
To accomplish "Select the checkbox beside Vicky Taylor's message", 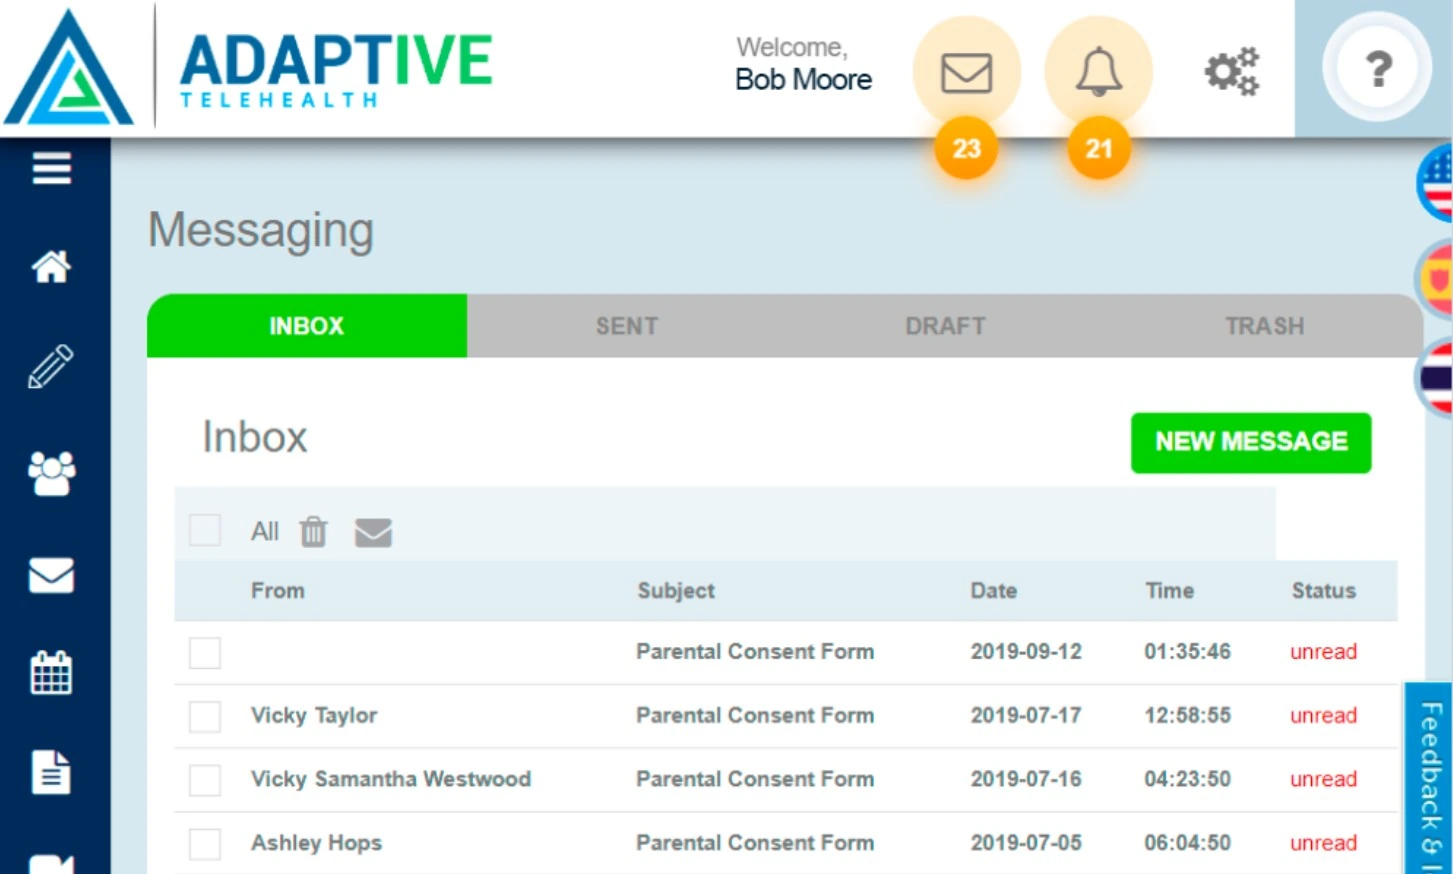I will click(x=204, y=715).
